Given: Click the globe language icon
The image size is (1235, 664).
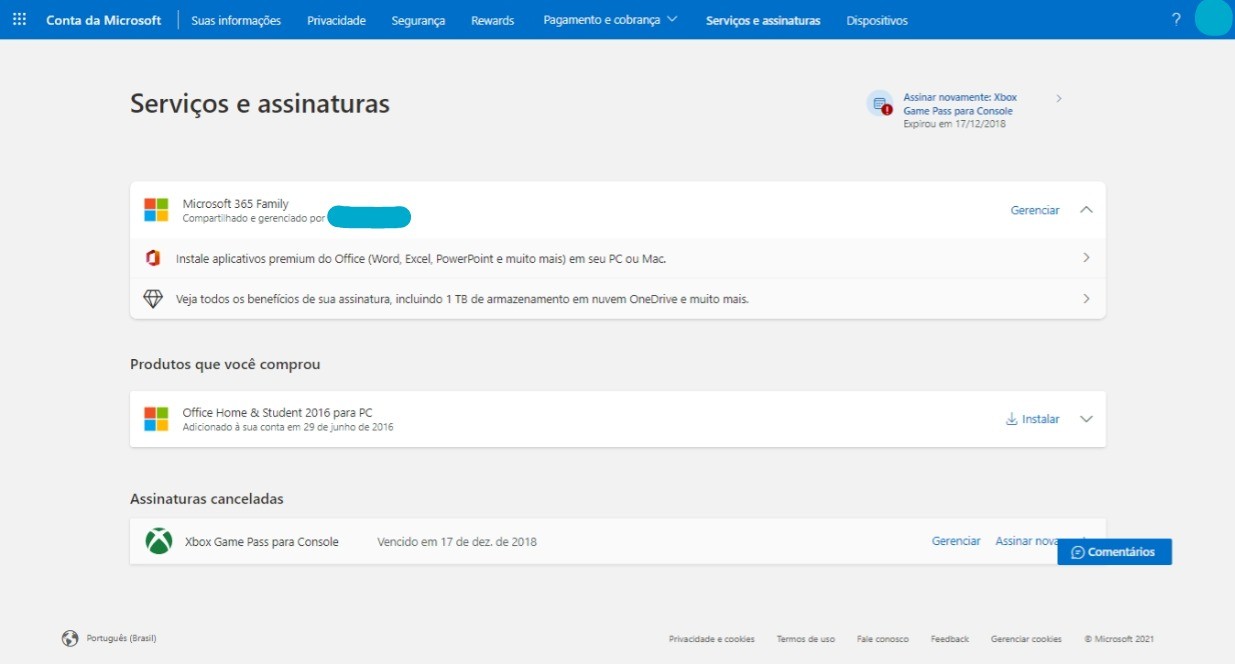Looking at the screenshot, I should pos(70,638).
